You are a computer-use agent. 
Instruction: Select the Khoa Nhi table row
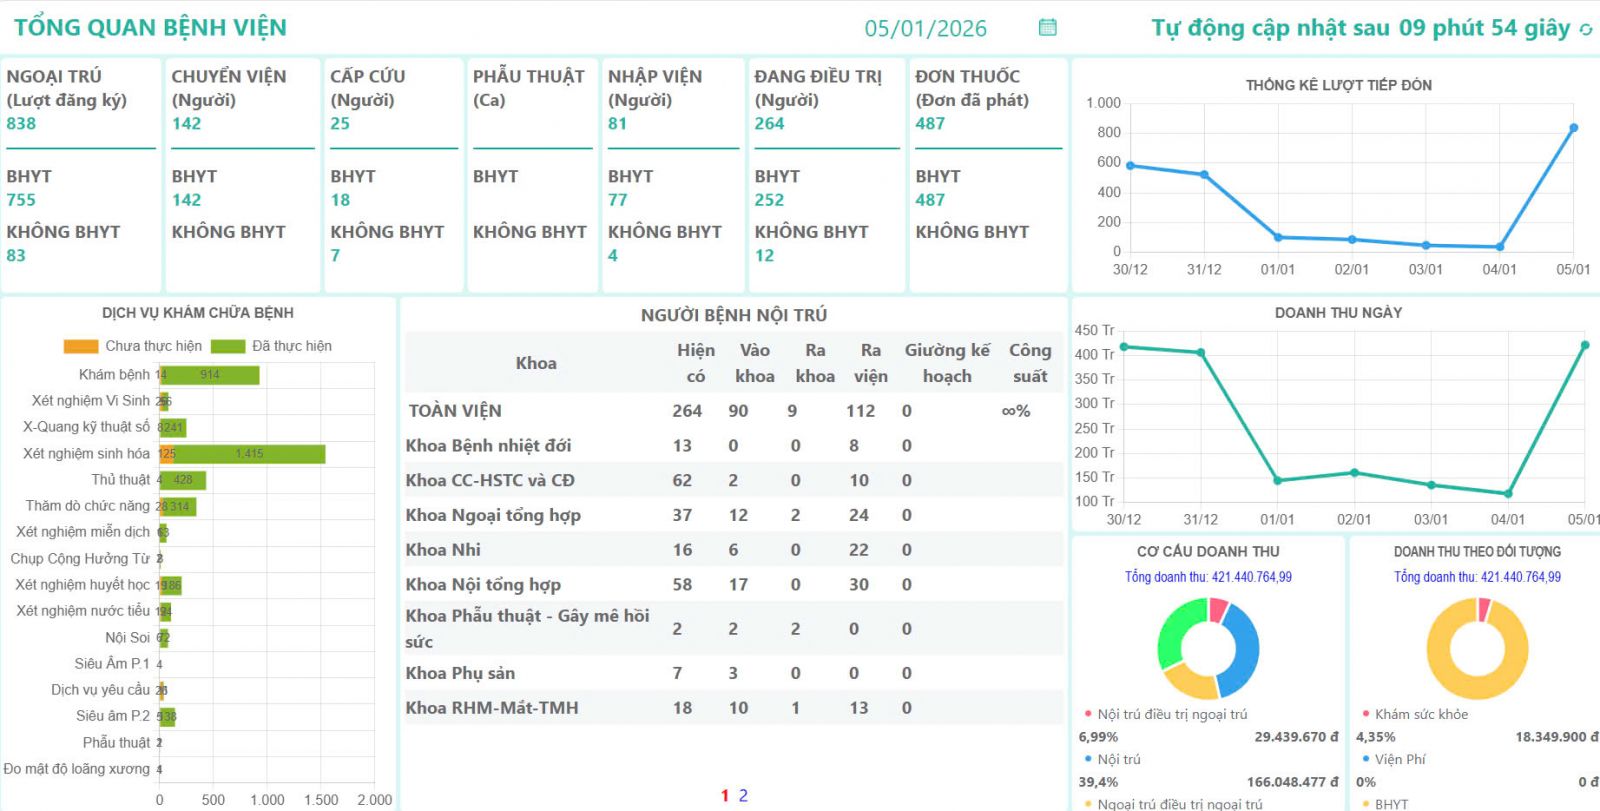coord(733,550)
